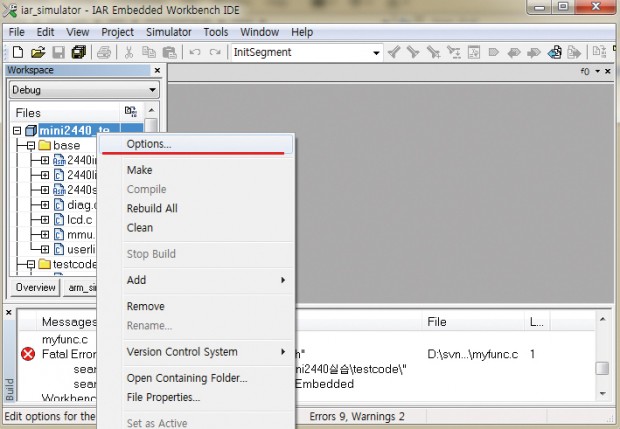Click the Files column header icon

pyautogui.click(x=130, y=112)
